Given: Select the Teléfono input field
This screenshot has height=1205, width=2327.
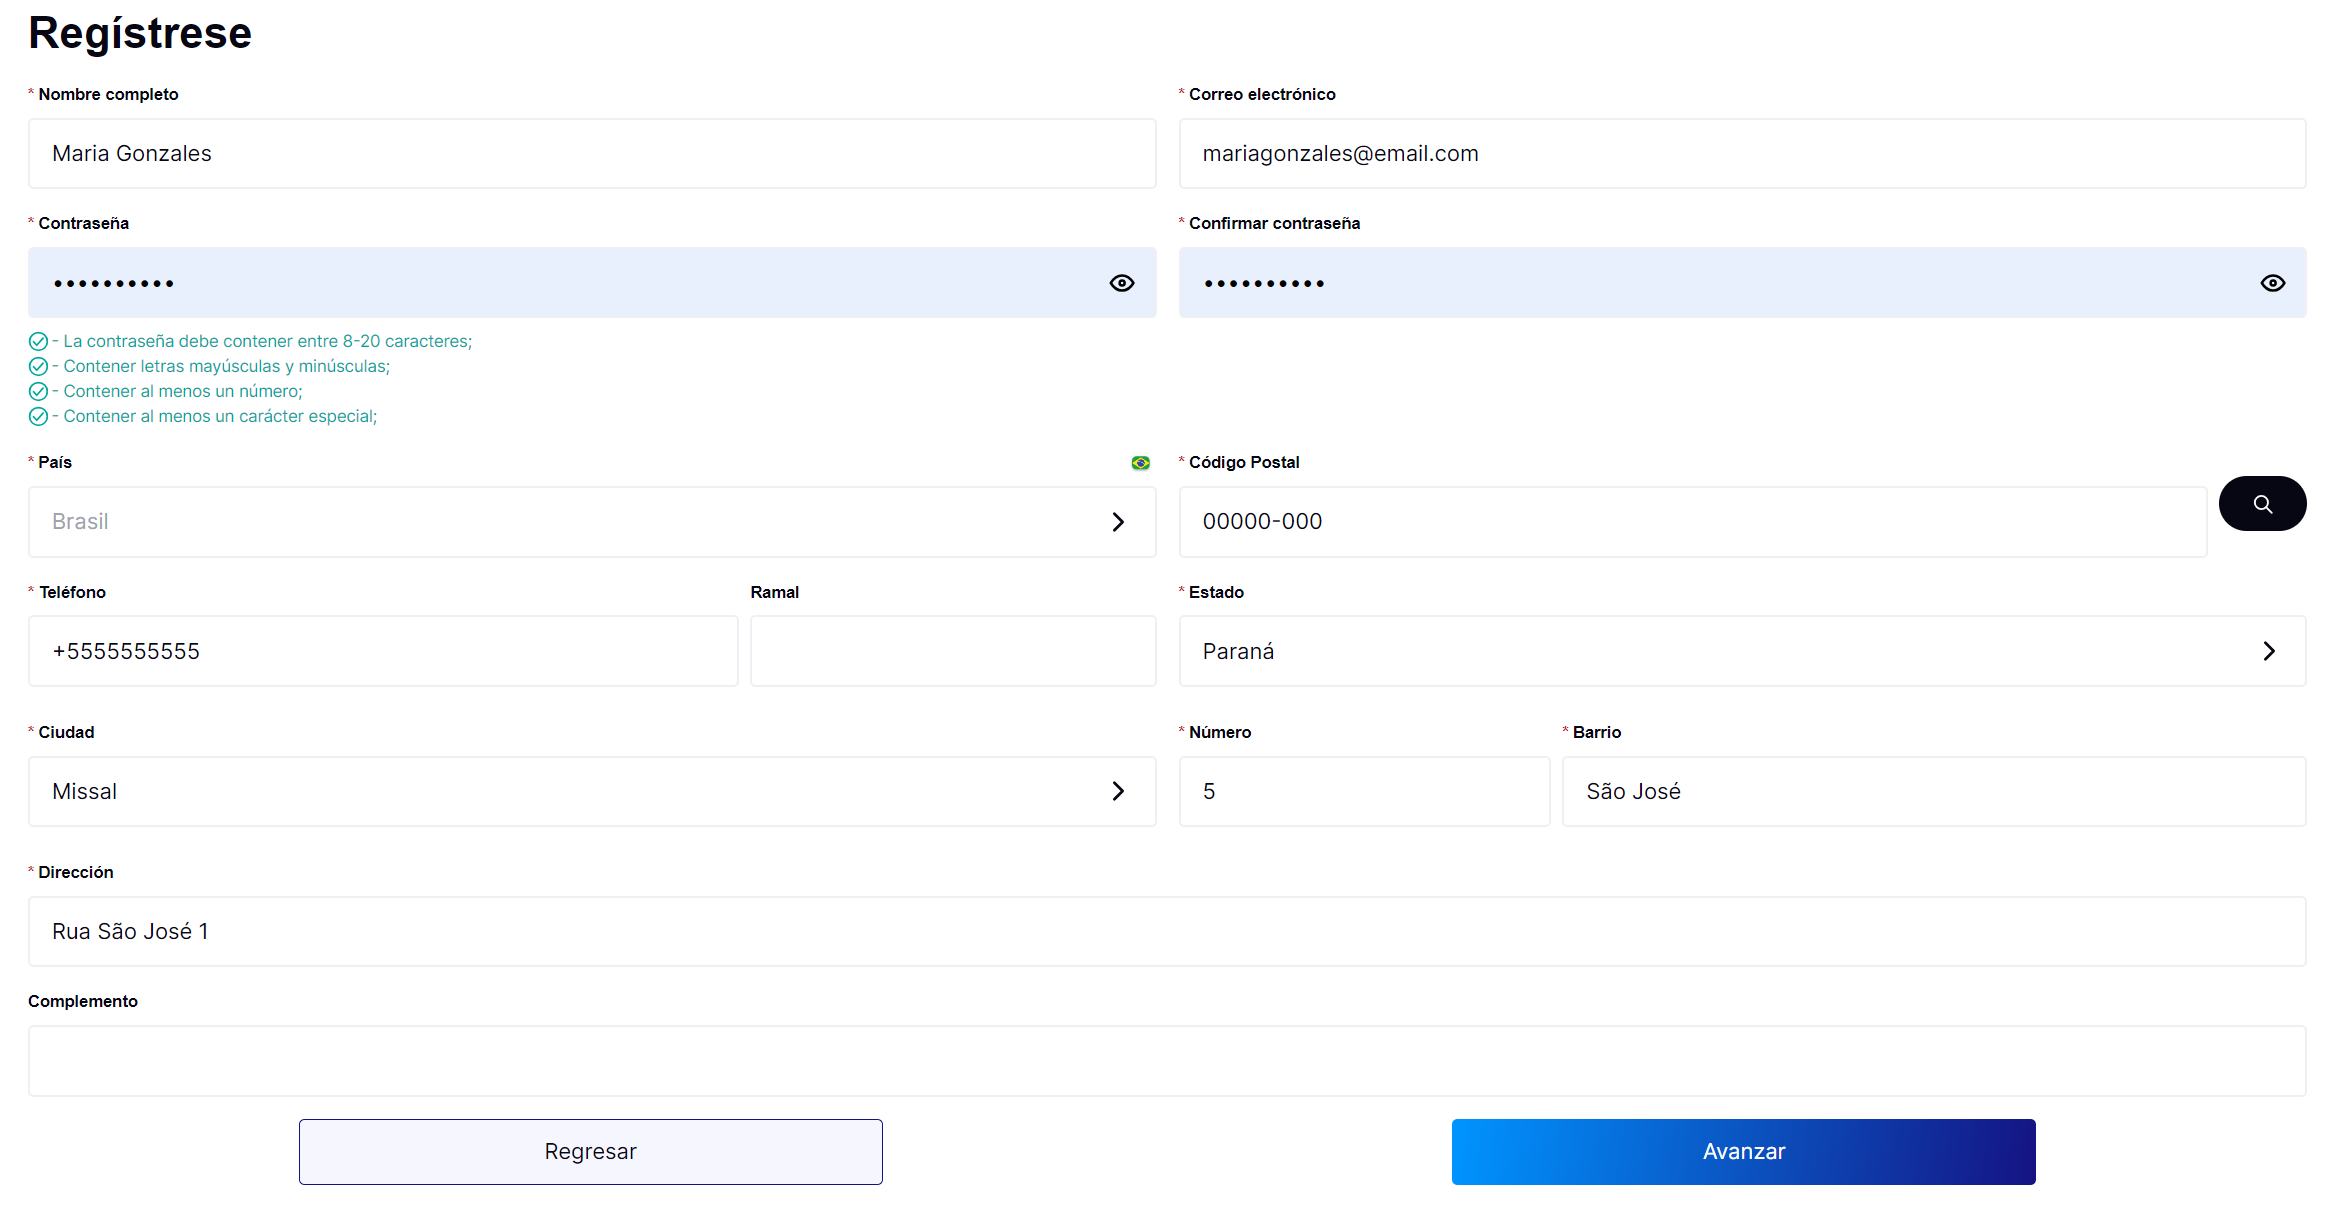Looking at the screenshot, I should tap(383, 651).
